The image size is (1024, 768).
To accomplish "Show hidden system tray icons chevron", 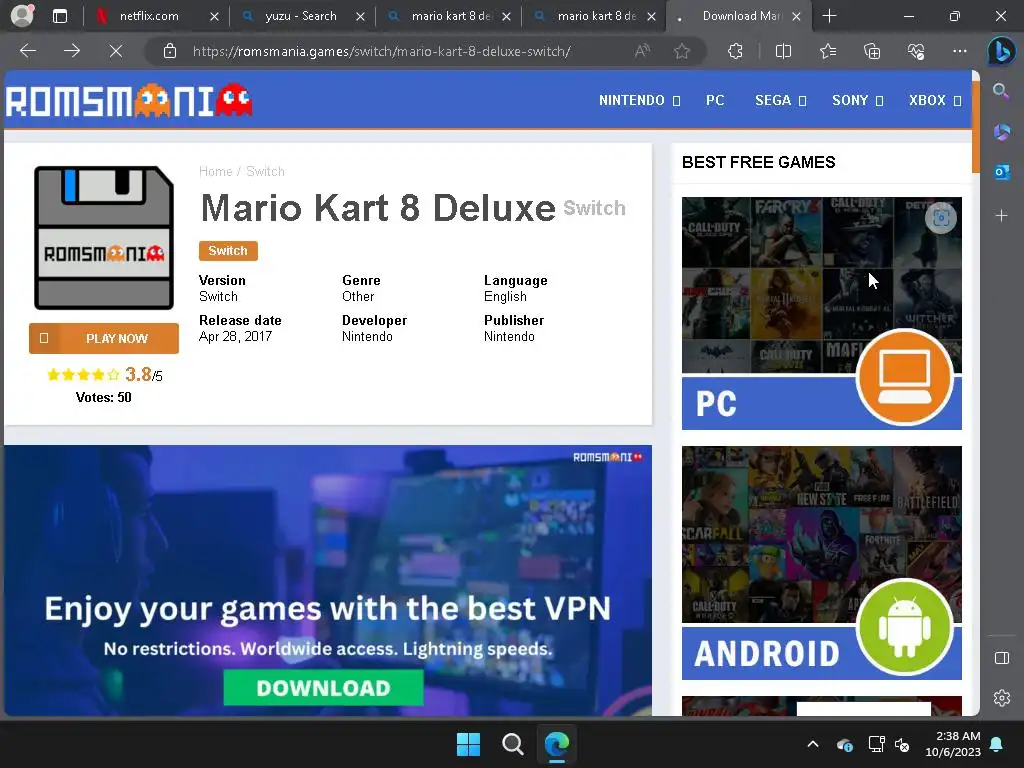I will 813,744.
